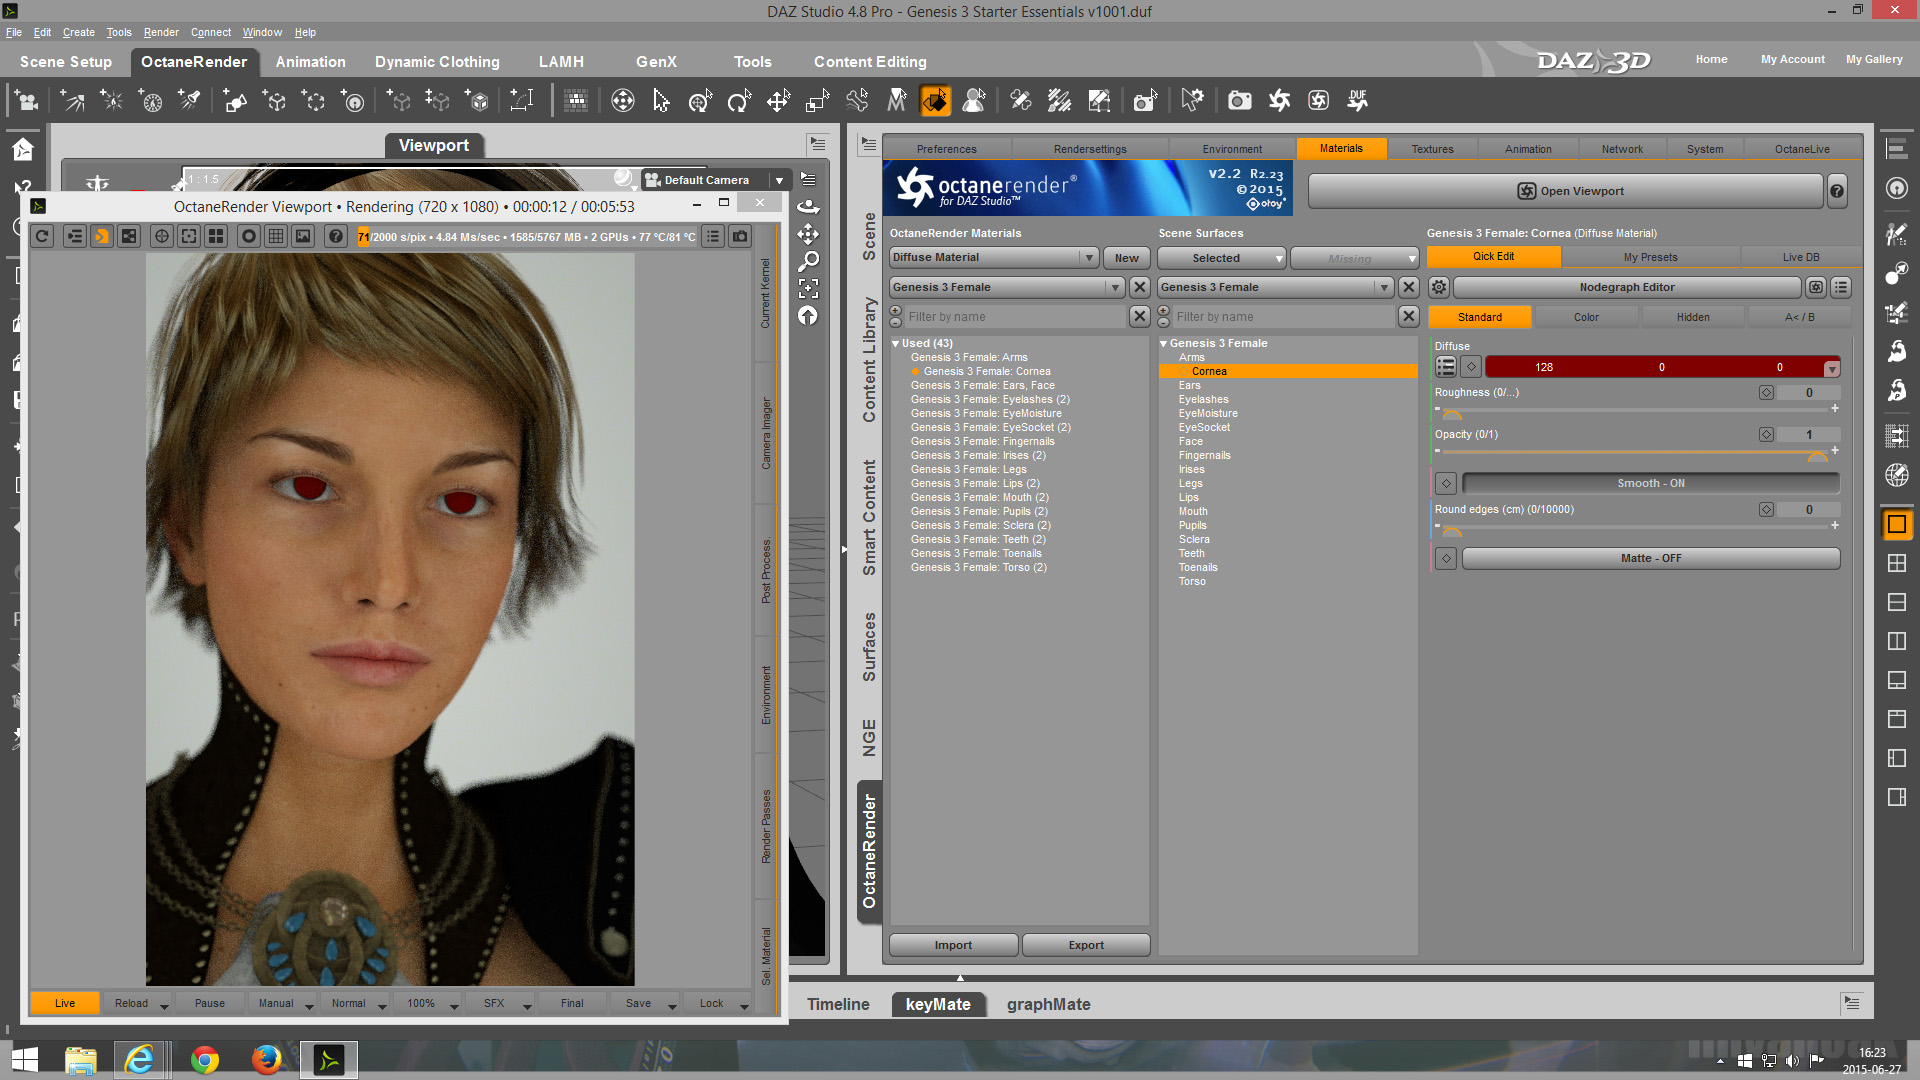1920x1080 pixels.
Task: Click the camera snapshot icon in Octane viewport
Action: [740, 236]
